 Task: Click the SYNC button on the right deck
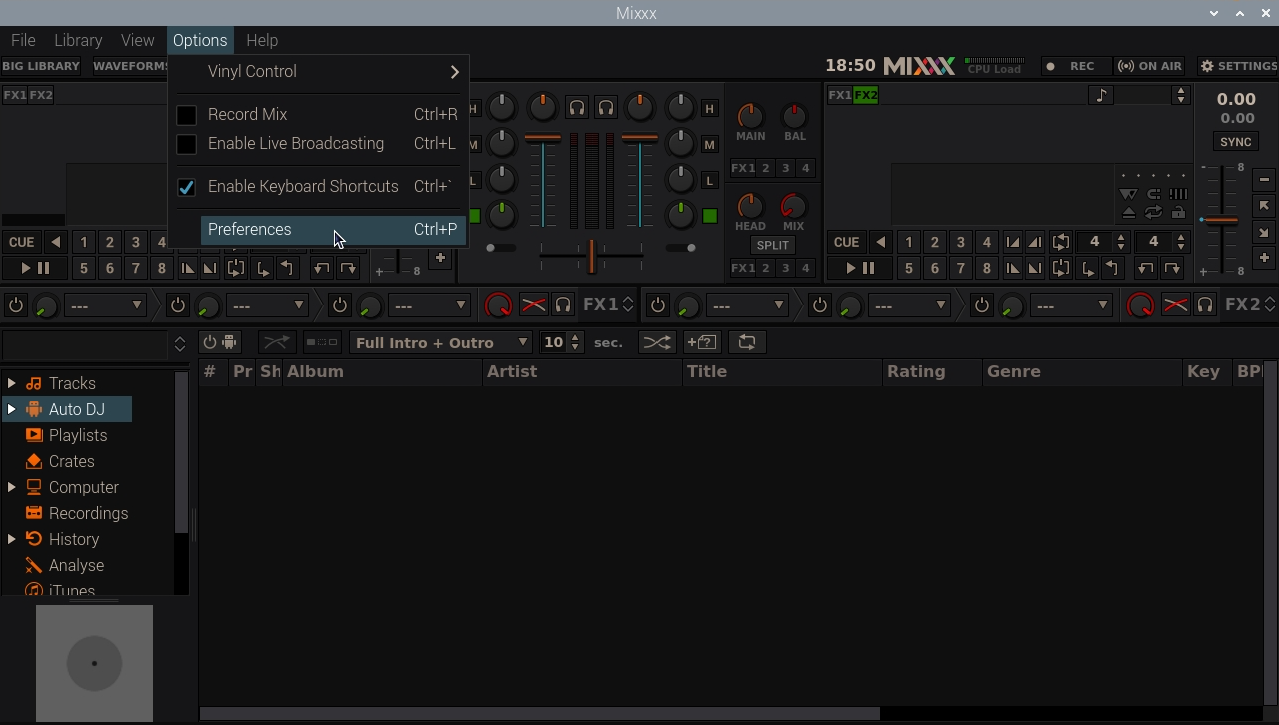click(x=1234, y=141)
